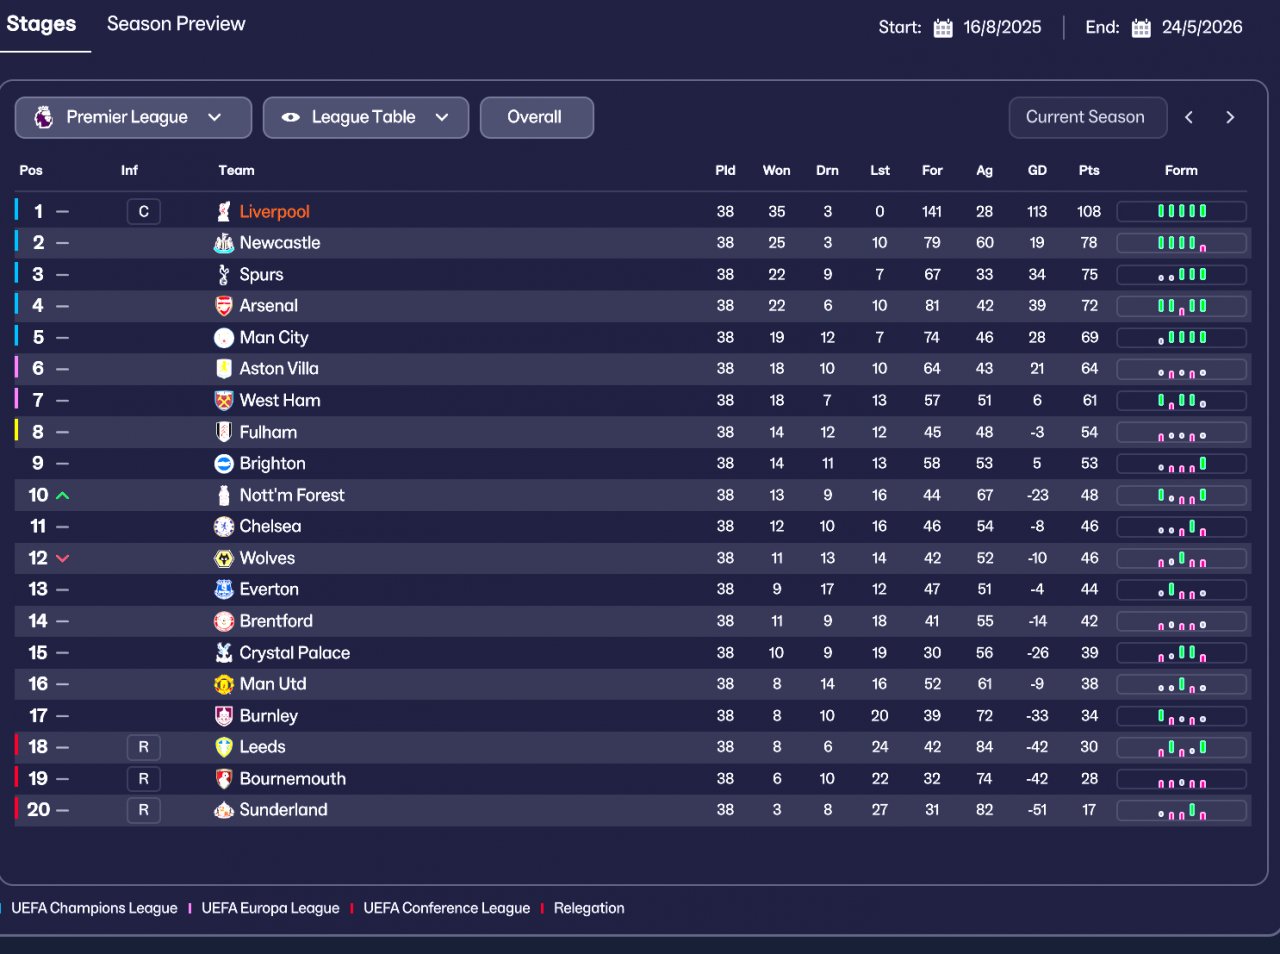Sort table by the Pts column header
The image size is (1280, 954).
pyautogui.click(x=1089, y=171)
